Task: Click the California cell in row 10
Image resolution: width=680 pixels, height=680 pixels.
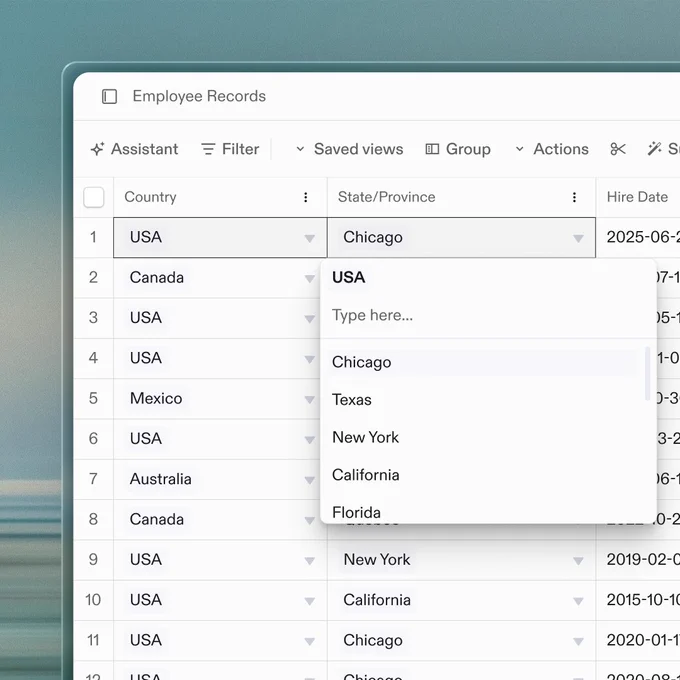Action: [461, 600]
